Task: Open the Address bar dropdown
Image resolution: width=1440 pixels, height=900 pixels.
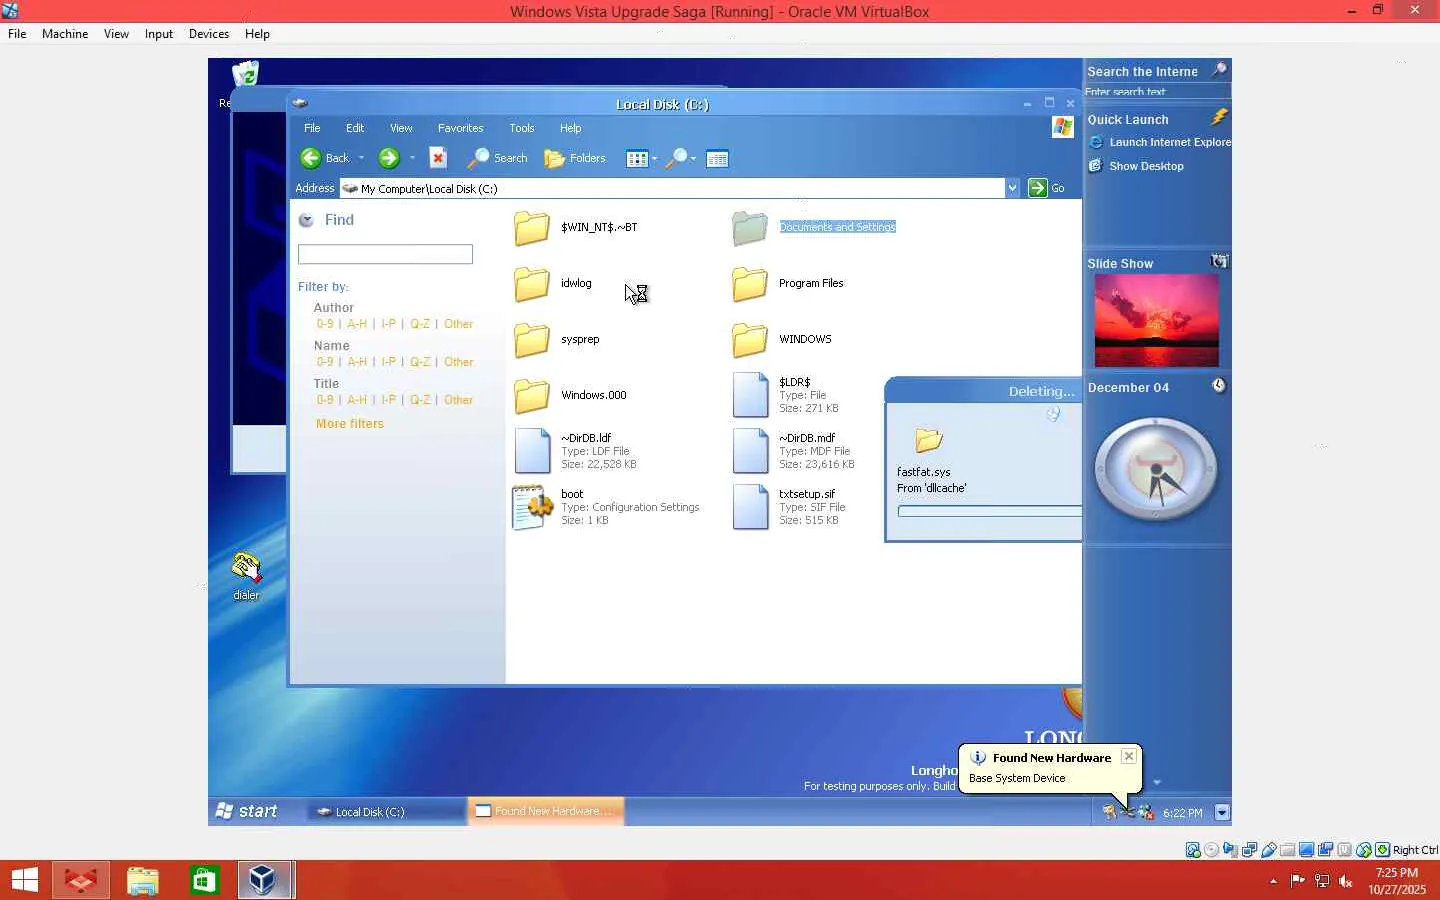Action: pos(1012,188)
